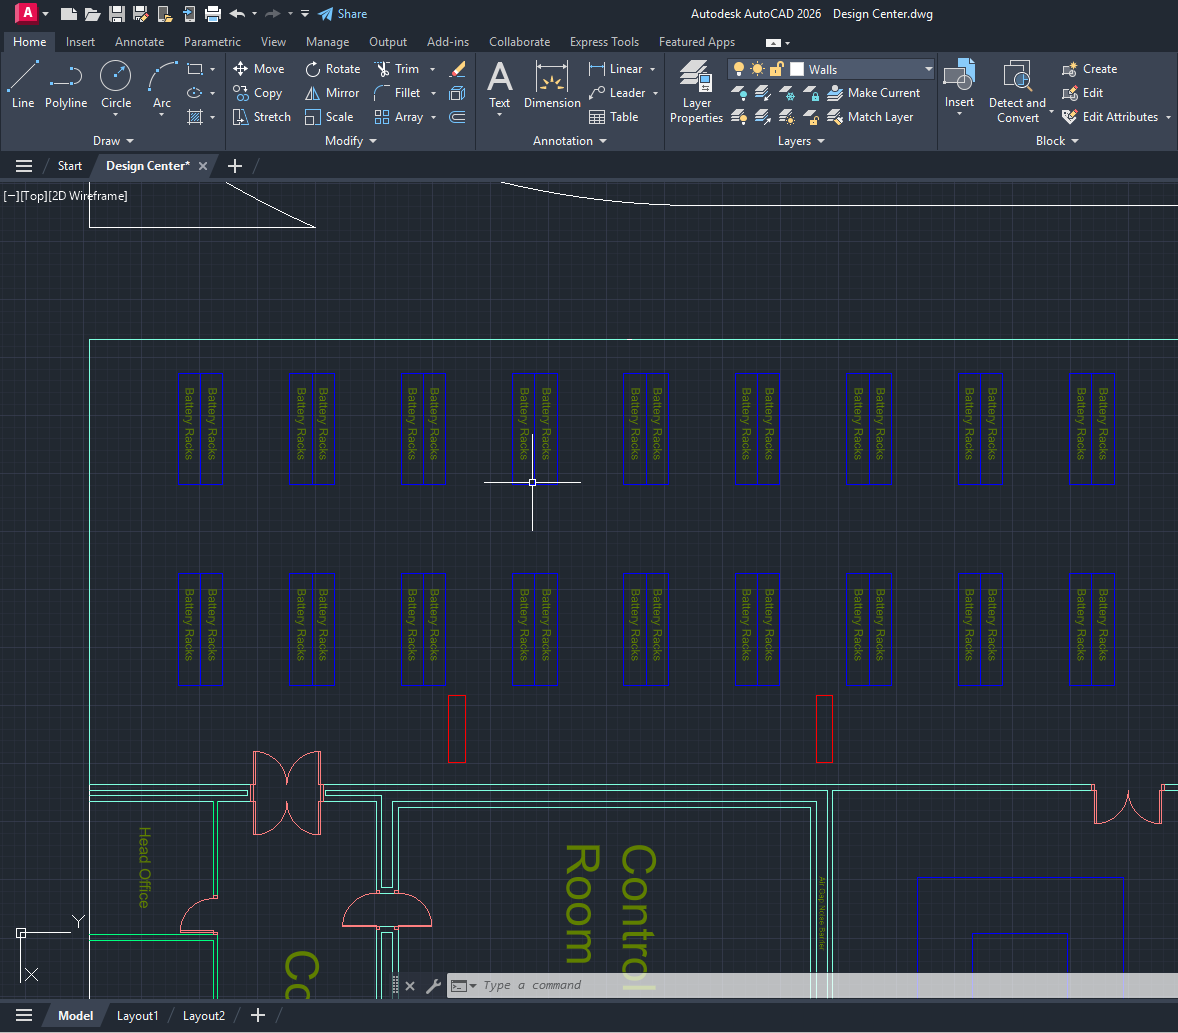The image size is (1178, 1033).
Task: Click the Open file folder icon
Action: (92, 14)
